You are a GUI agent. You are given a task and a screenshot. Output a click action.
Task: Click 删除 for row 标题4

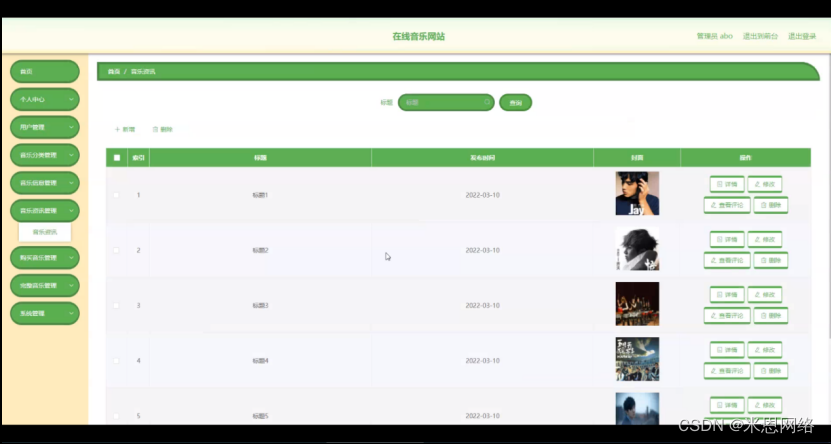(771, 370)
